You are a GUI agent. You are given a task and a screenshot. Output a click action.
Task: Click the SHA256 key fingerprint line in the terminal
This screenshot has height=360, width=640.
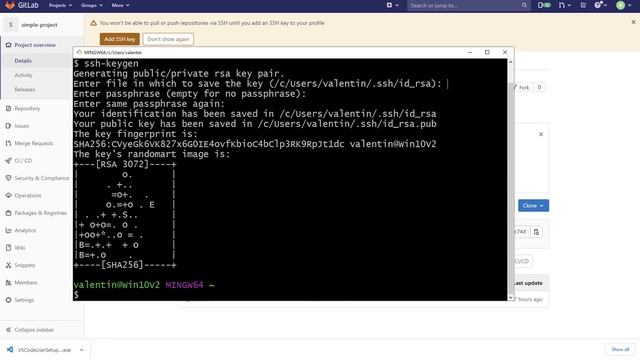[255, 144]
